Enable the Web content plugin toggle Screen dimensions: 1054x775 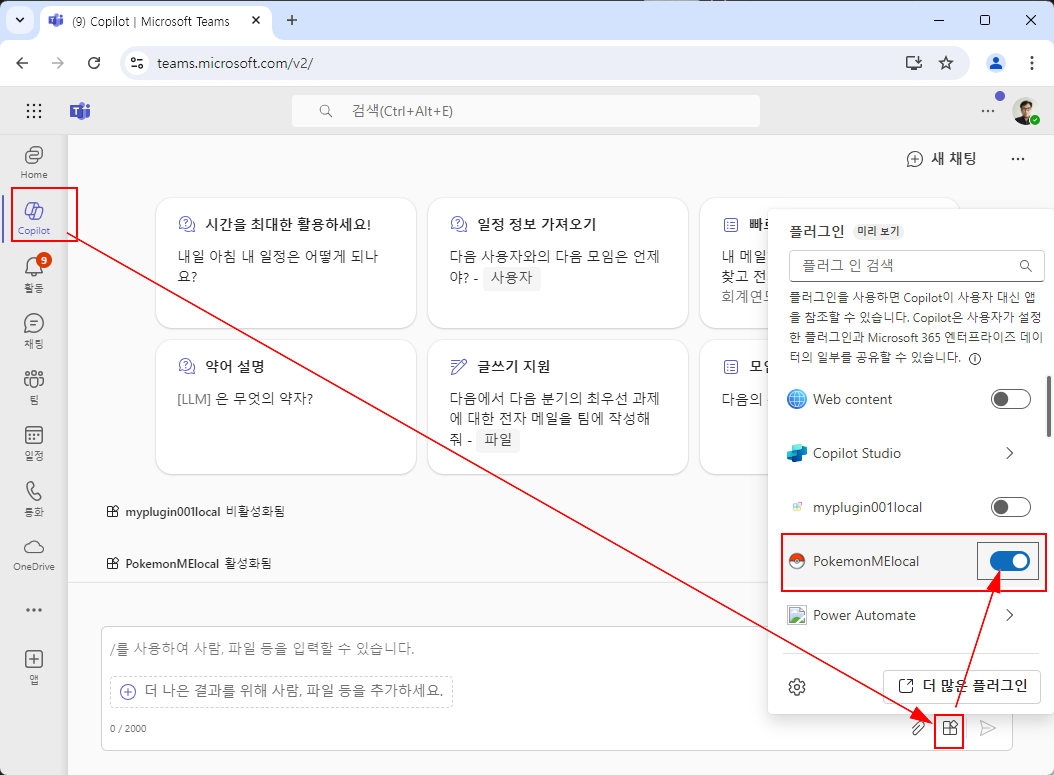[1010, 399]
